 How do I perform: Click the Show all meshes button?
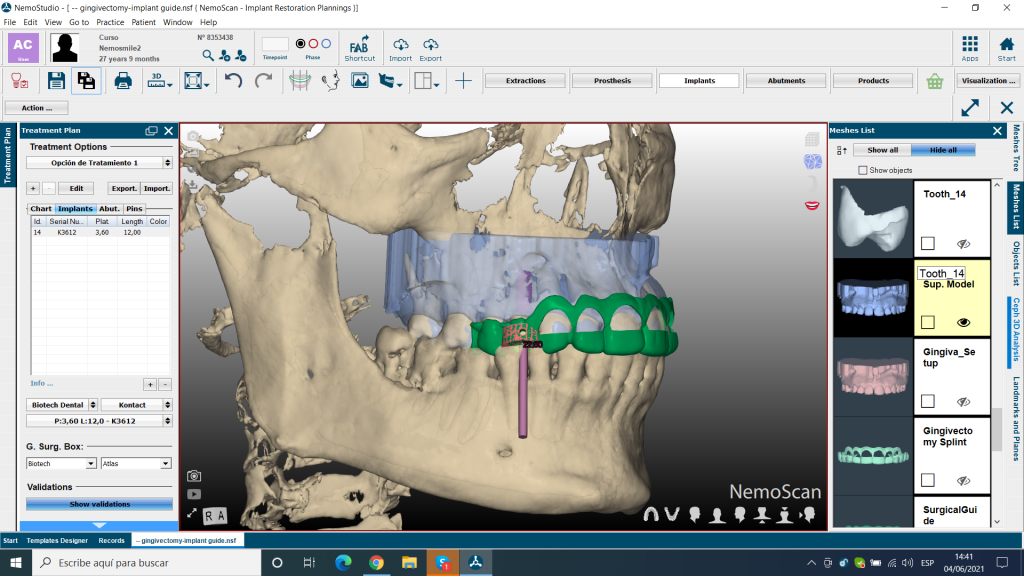(x=882, y=150)
